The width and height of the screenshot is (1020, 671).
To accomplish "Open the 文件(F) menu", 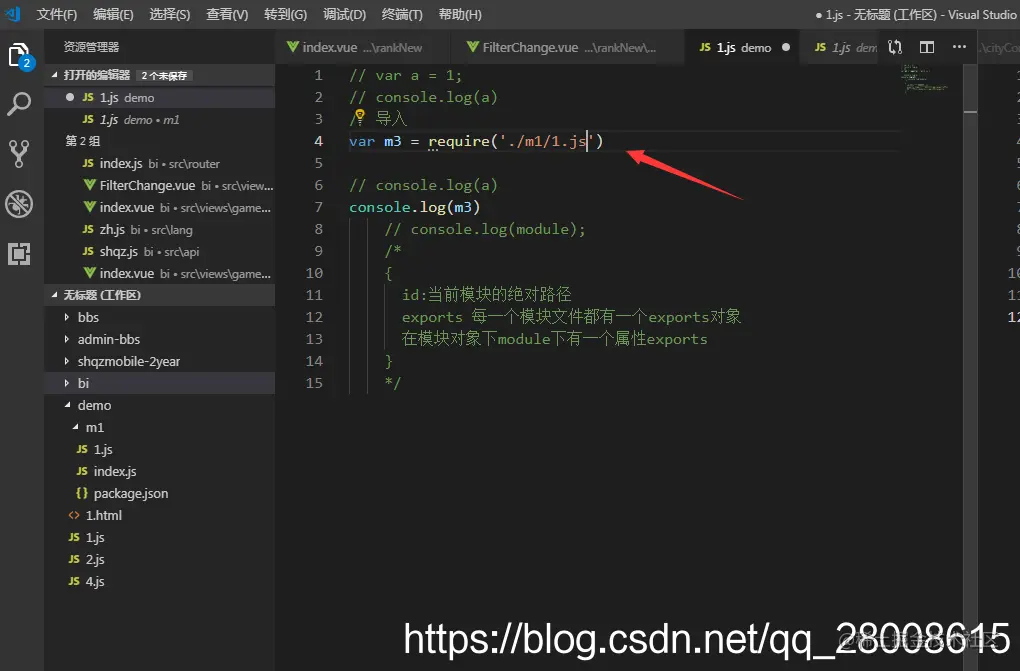I will click(x=57, y=14).
